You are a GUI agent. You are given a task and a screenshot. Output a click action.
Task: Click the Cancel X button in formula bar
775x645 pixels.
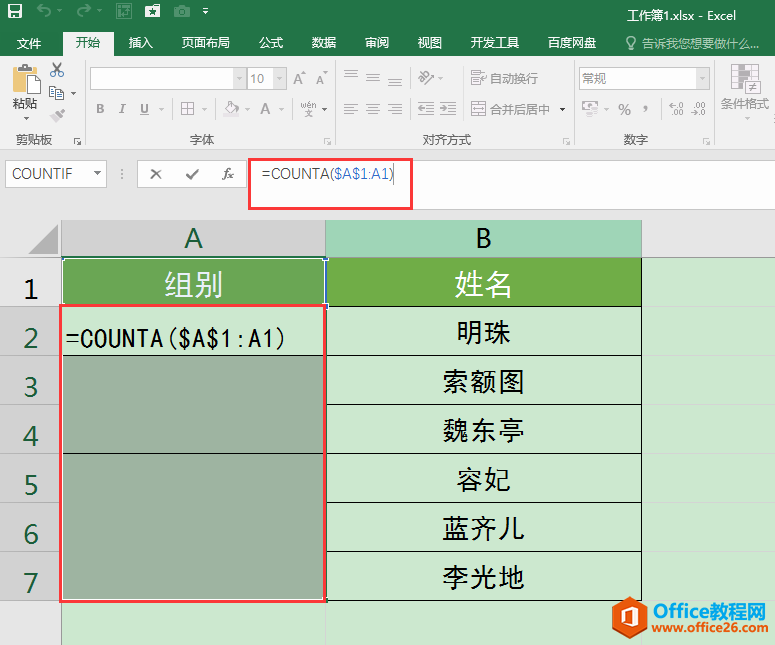[156, 174]
